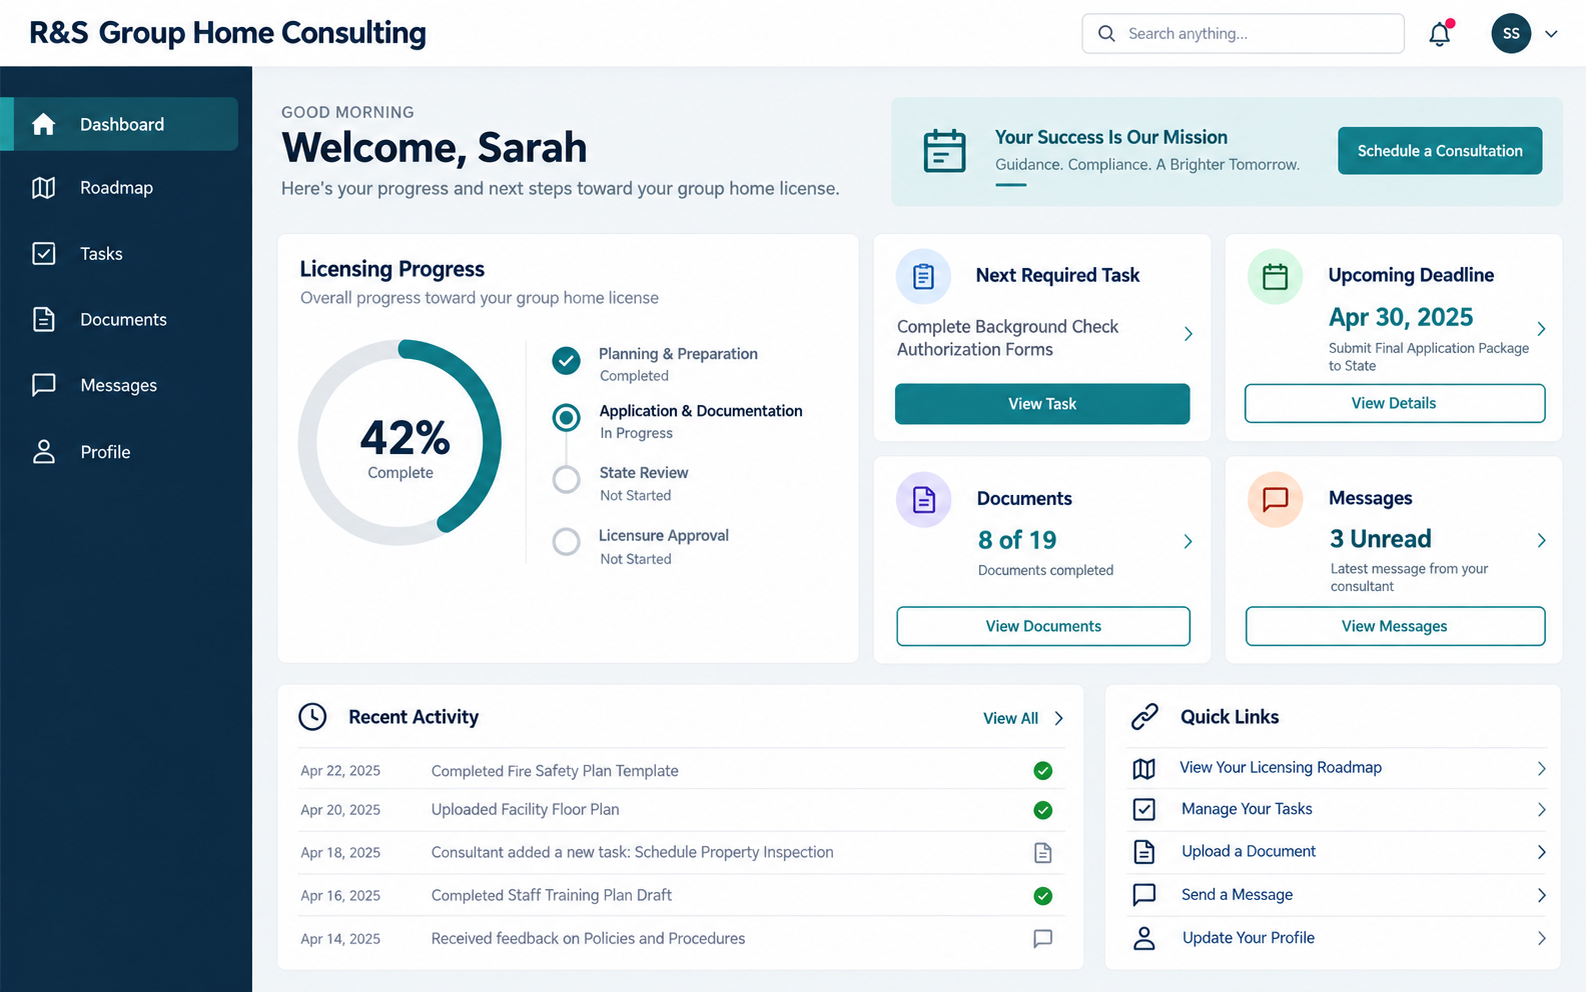Click Schedule a Consultation button
Screen dimensions: 1586x992
tap(1440, 151)
